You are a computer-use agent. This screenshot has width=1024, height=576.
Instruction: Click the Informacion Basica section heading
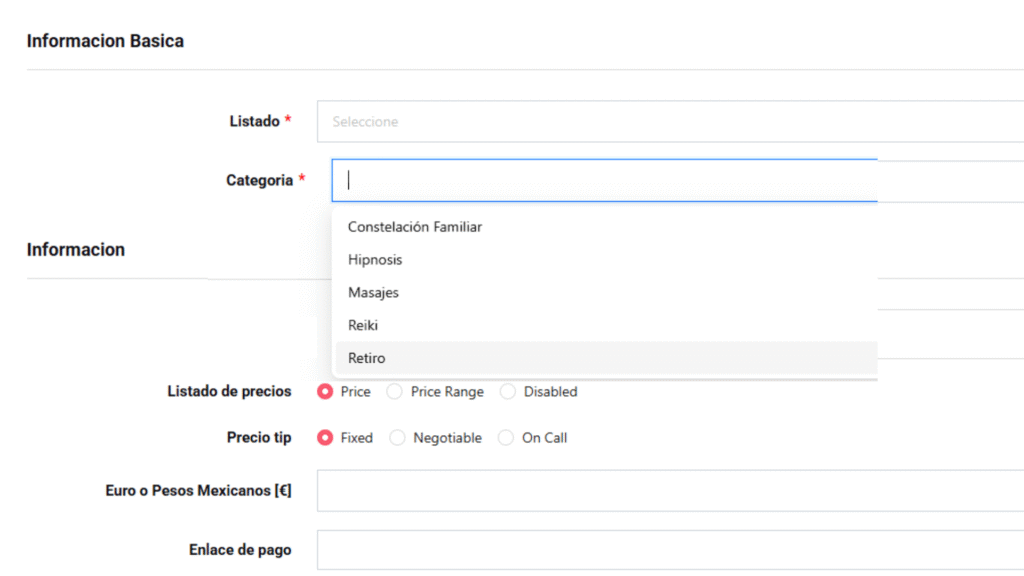(x=105, y=41)
